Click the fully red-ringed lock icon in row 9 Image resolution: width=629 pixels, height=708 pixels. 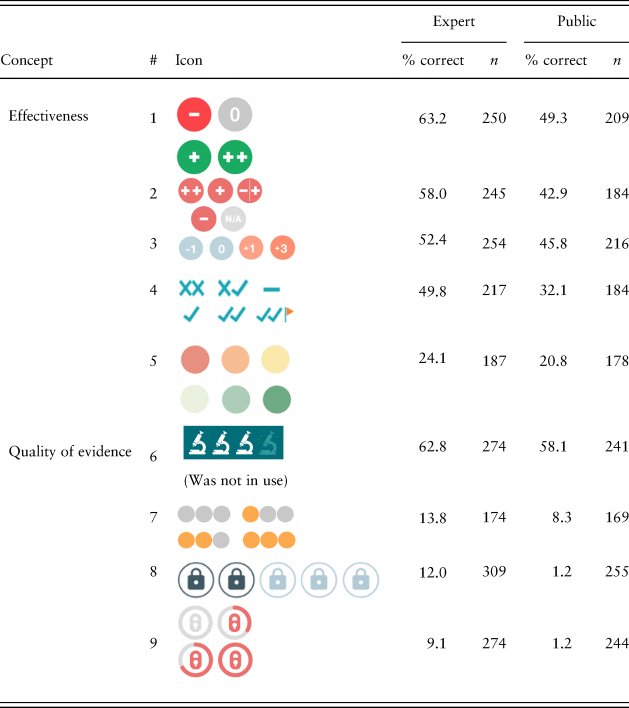pyautogui.click(x=235, y=661)
